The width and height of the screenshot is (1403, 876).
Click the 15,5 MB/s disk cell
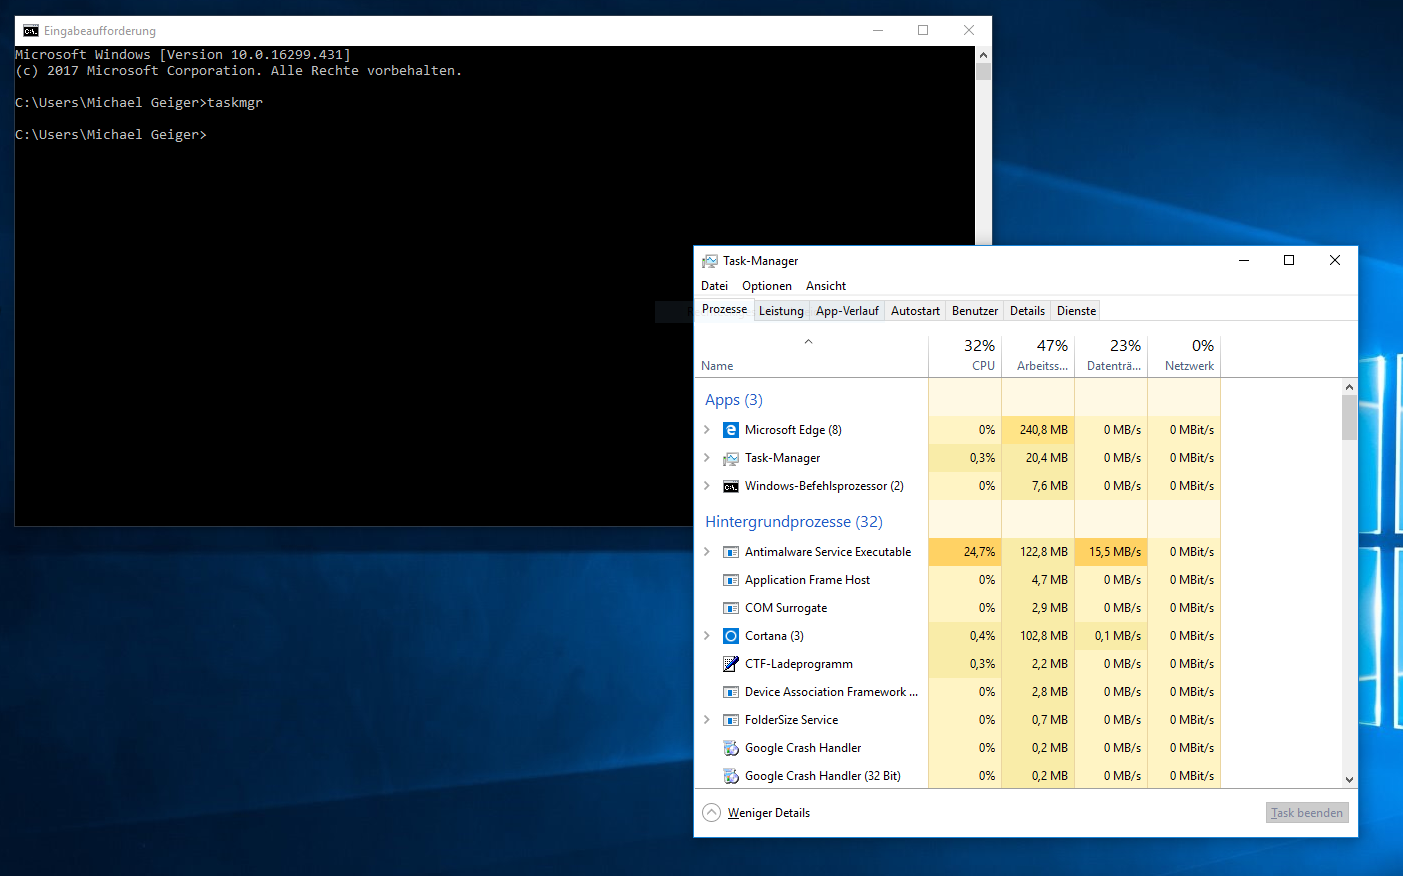1111,552
